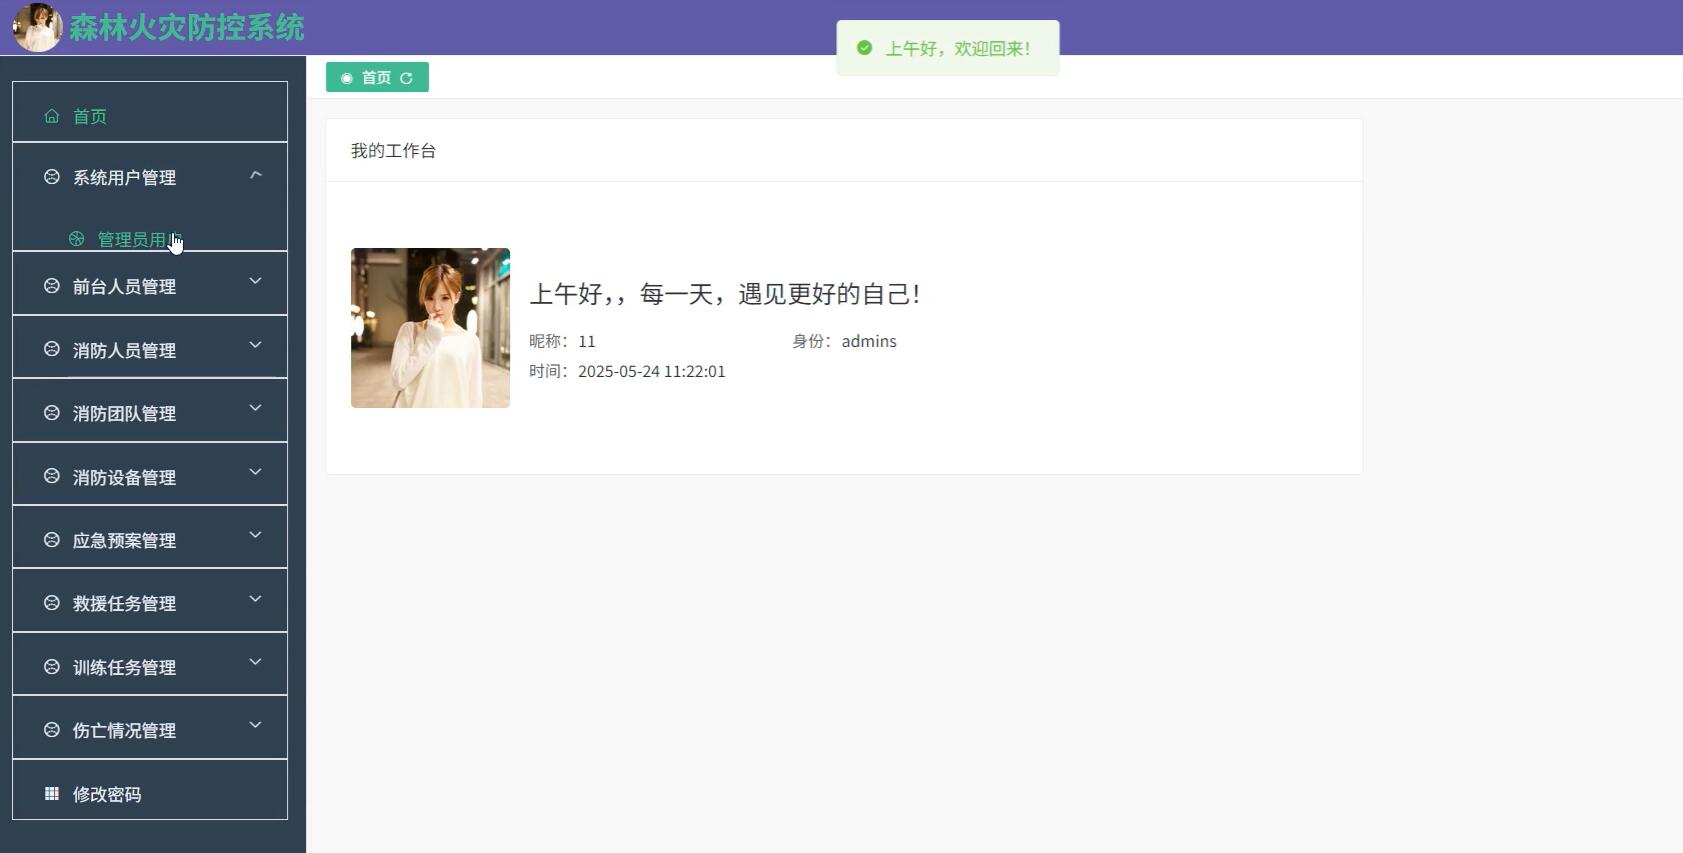Image resolution: width=1683 pixels, height=853 pixels.
Task: Click the home icon beside 首页 in sidebar
Action: (52, 116)
